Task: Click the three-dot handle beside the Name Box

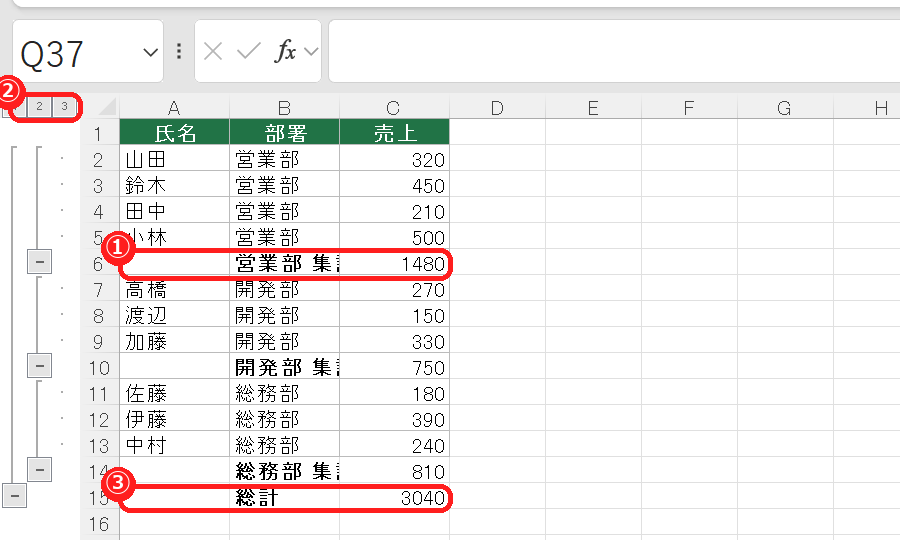Action: tap(179, 52)
